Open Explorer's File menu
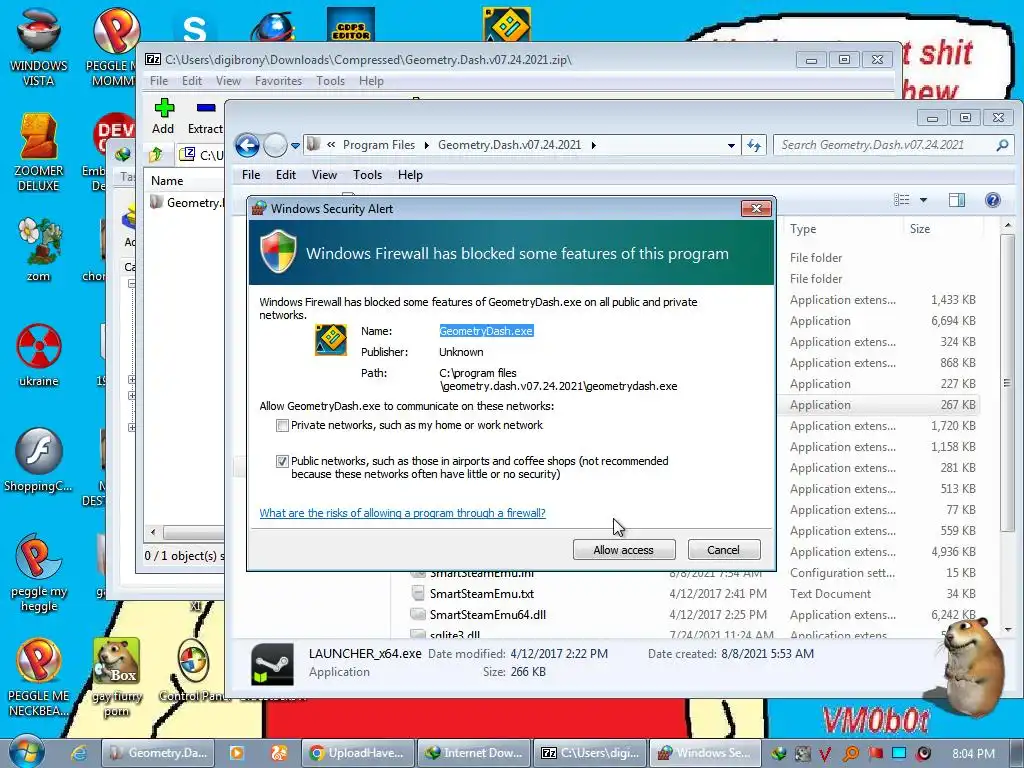This screenshot has height=768, width=1024. (251, 175)
